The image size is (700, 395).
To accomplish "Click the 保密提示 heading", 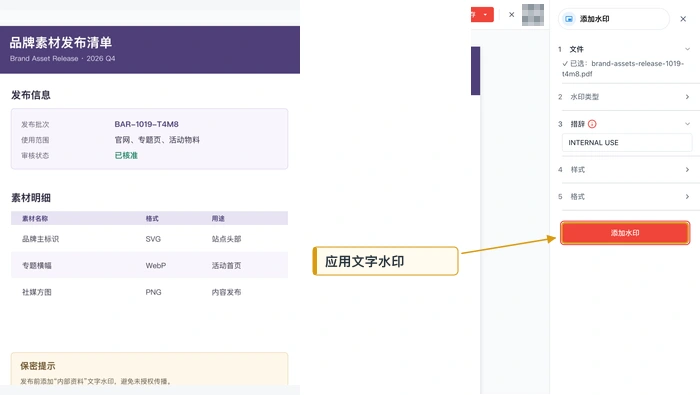I will click(x=38, y=366).
